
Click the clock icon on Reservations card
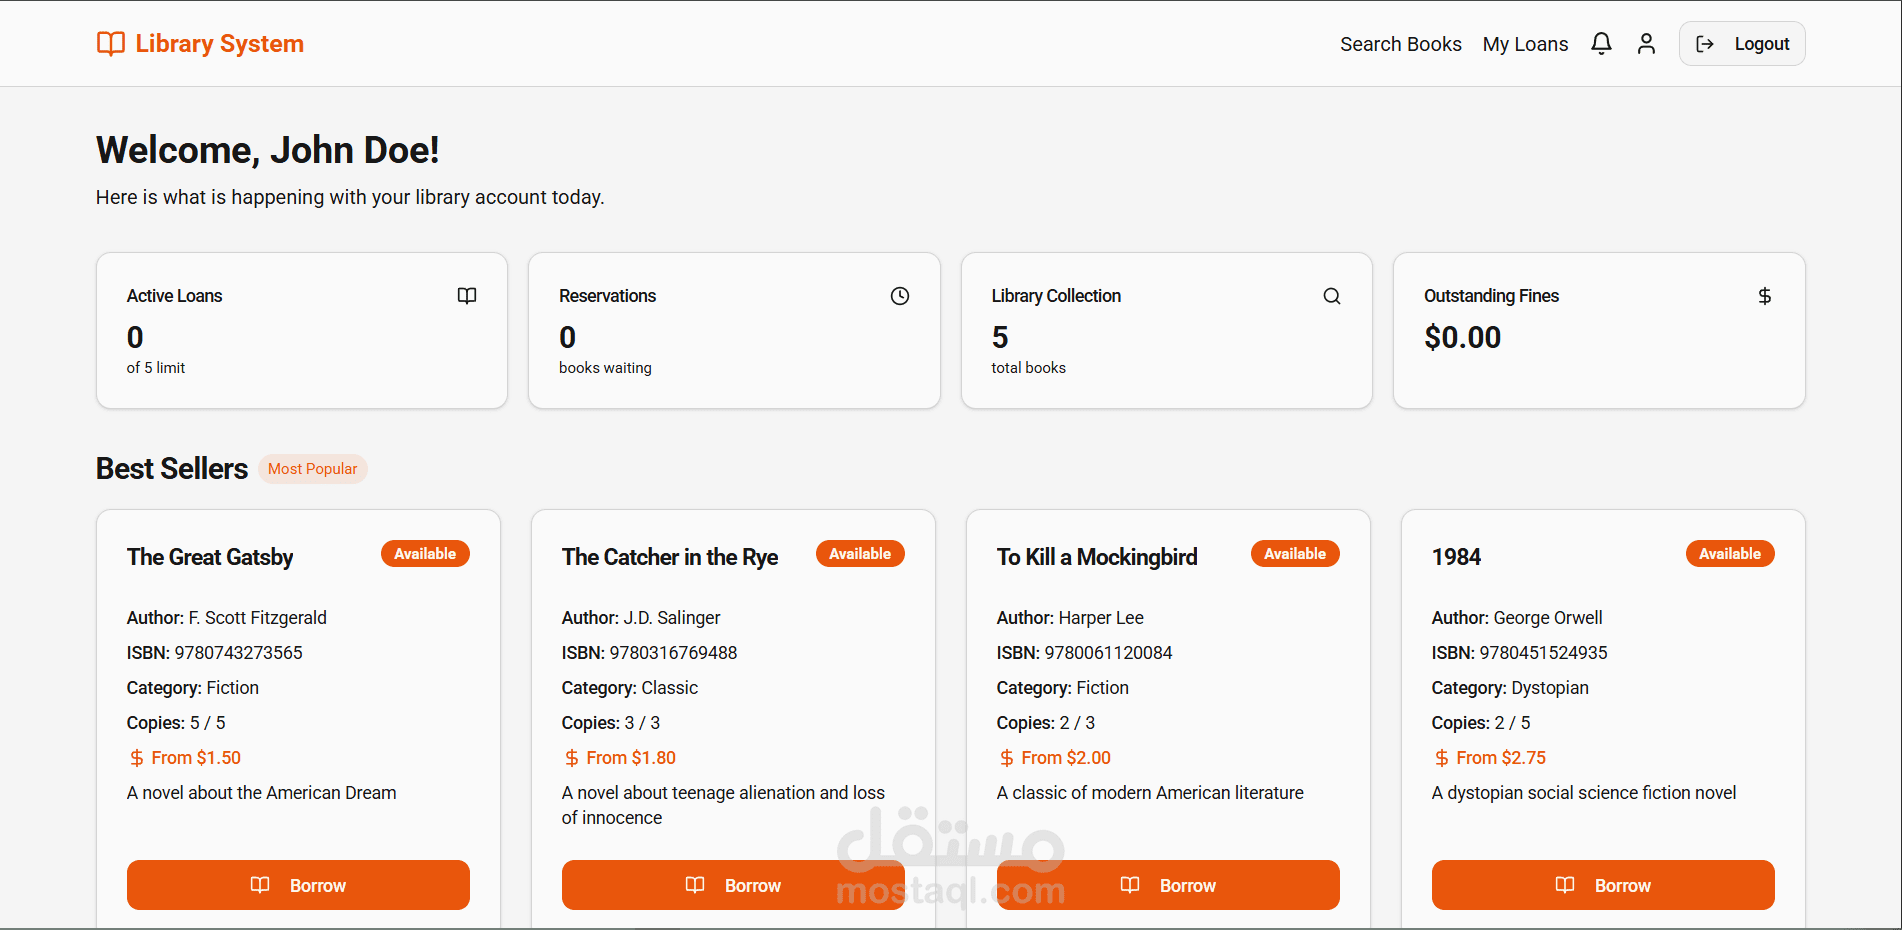click(899, 295)
